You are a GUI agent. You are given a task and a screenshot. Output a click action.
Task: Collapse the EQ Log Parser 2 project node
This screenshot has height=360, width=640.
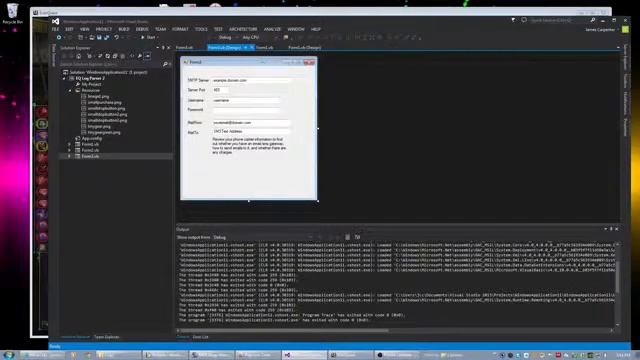pyautogui.click(x=64, y=78)
